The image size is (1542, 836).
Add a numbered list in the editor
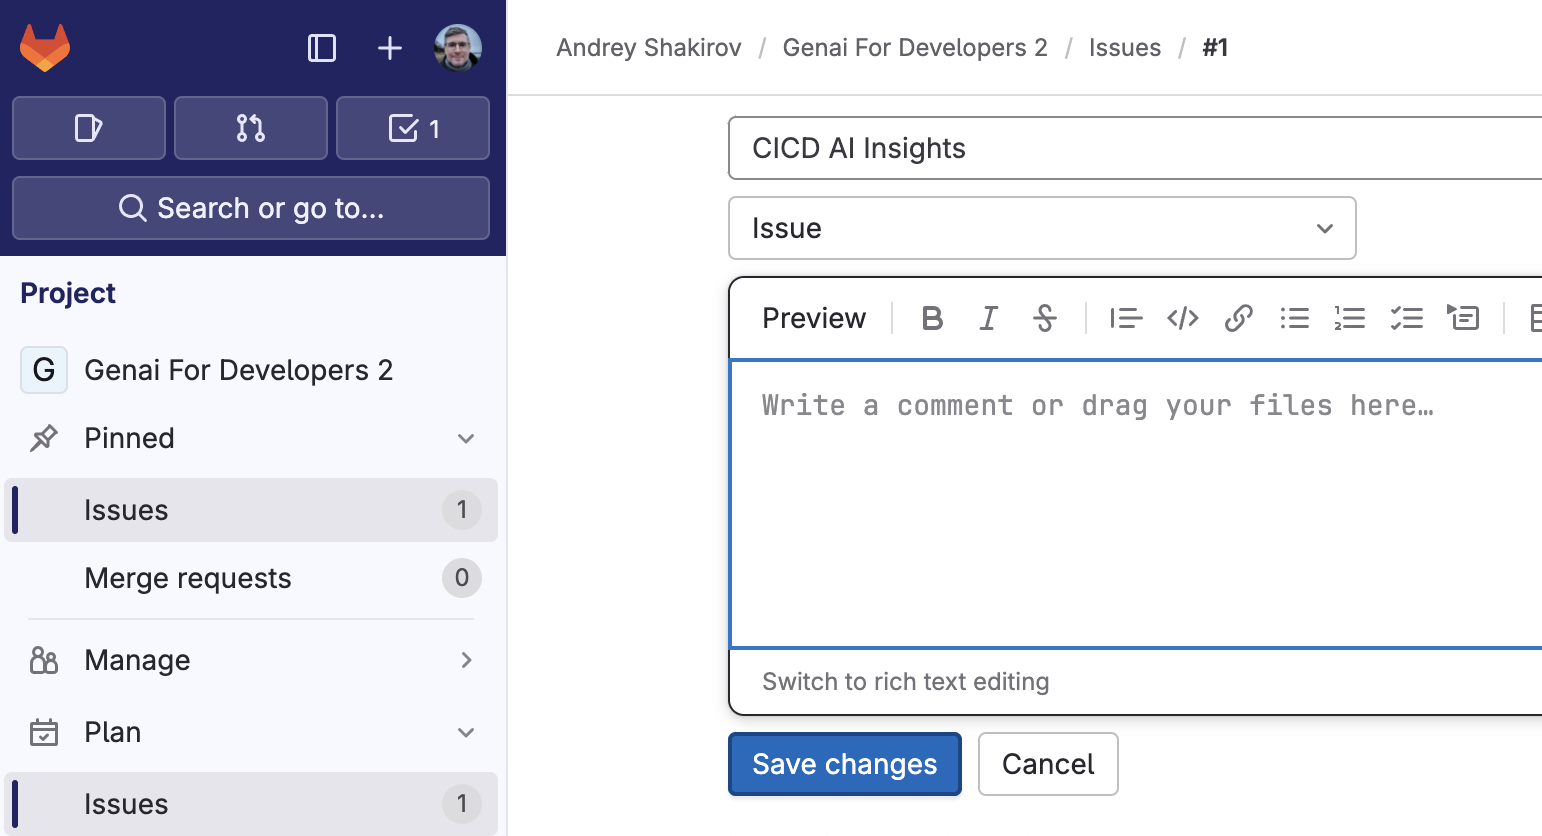pyautogui.click(x=1350, y=318)
